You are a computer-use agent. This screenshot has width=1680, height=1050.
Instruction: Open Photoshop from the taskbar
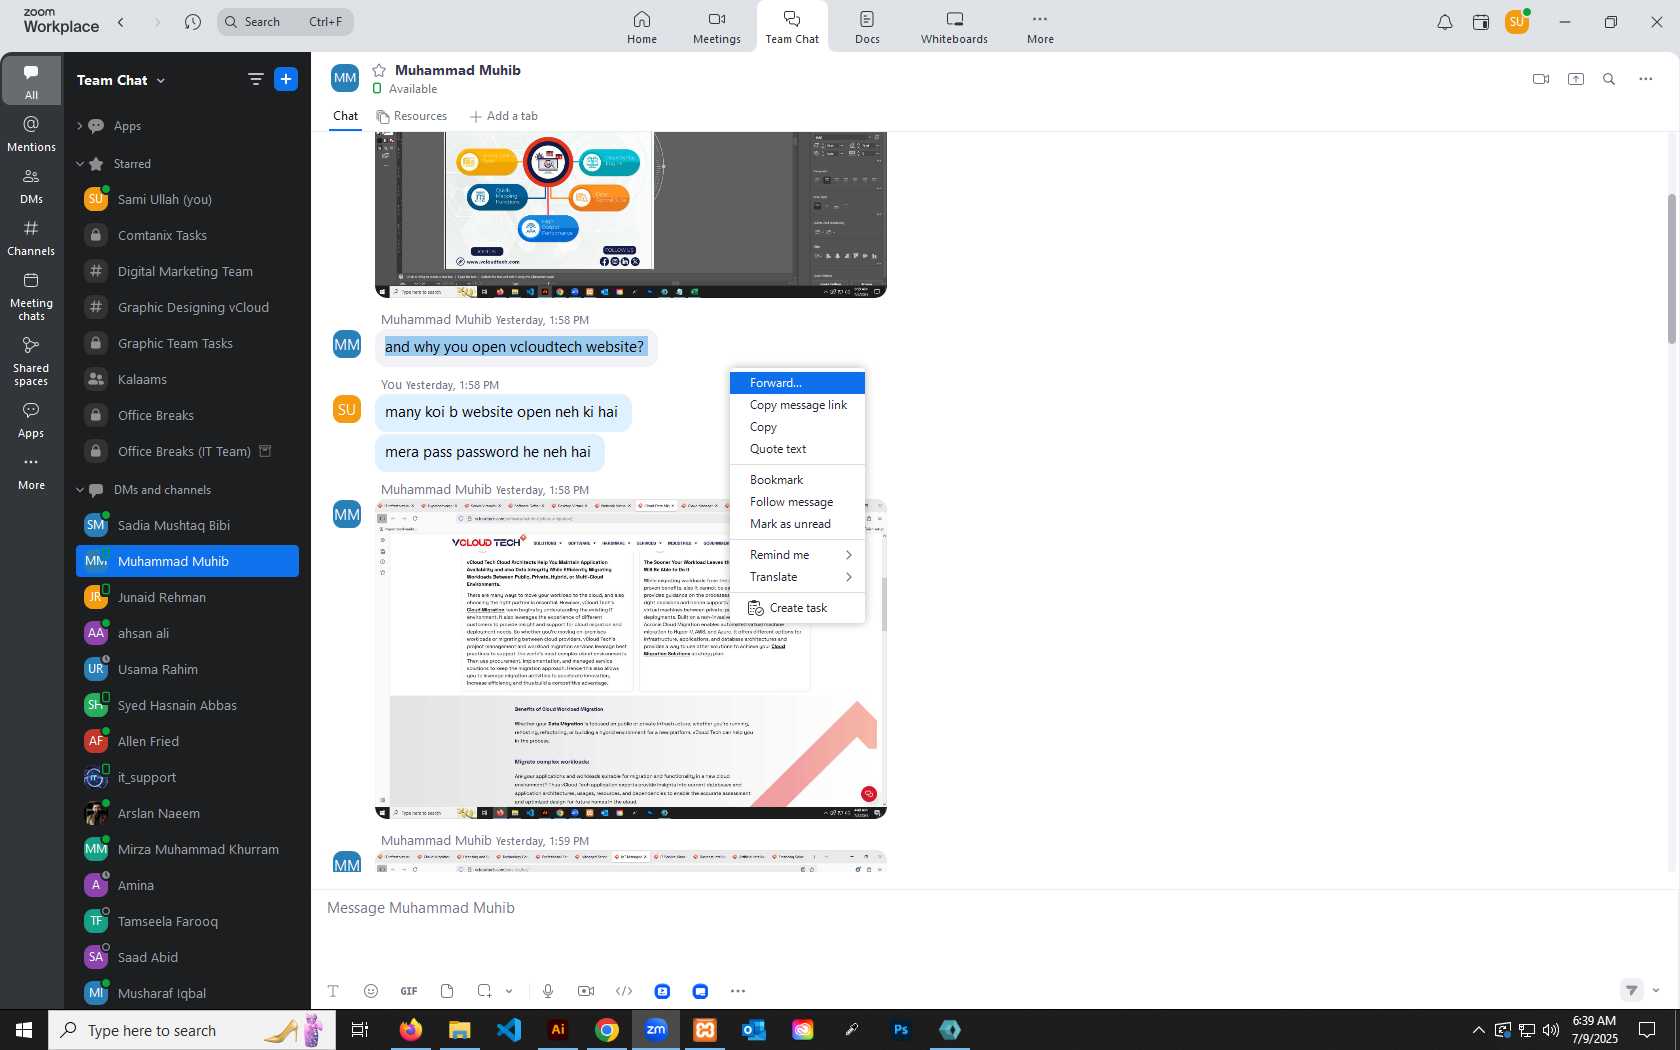pyautogui.click(x=901, y=1029)
